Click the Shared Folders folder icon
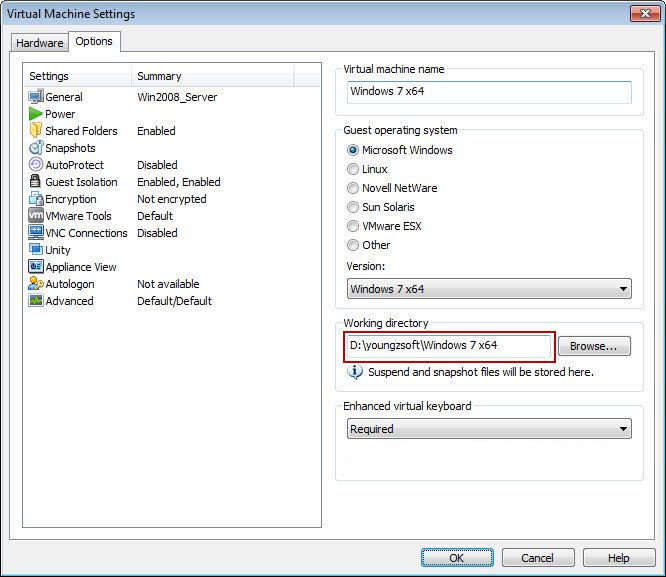 click(x=36, y=130)
